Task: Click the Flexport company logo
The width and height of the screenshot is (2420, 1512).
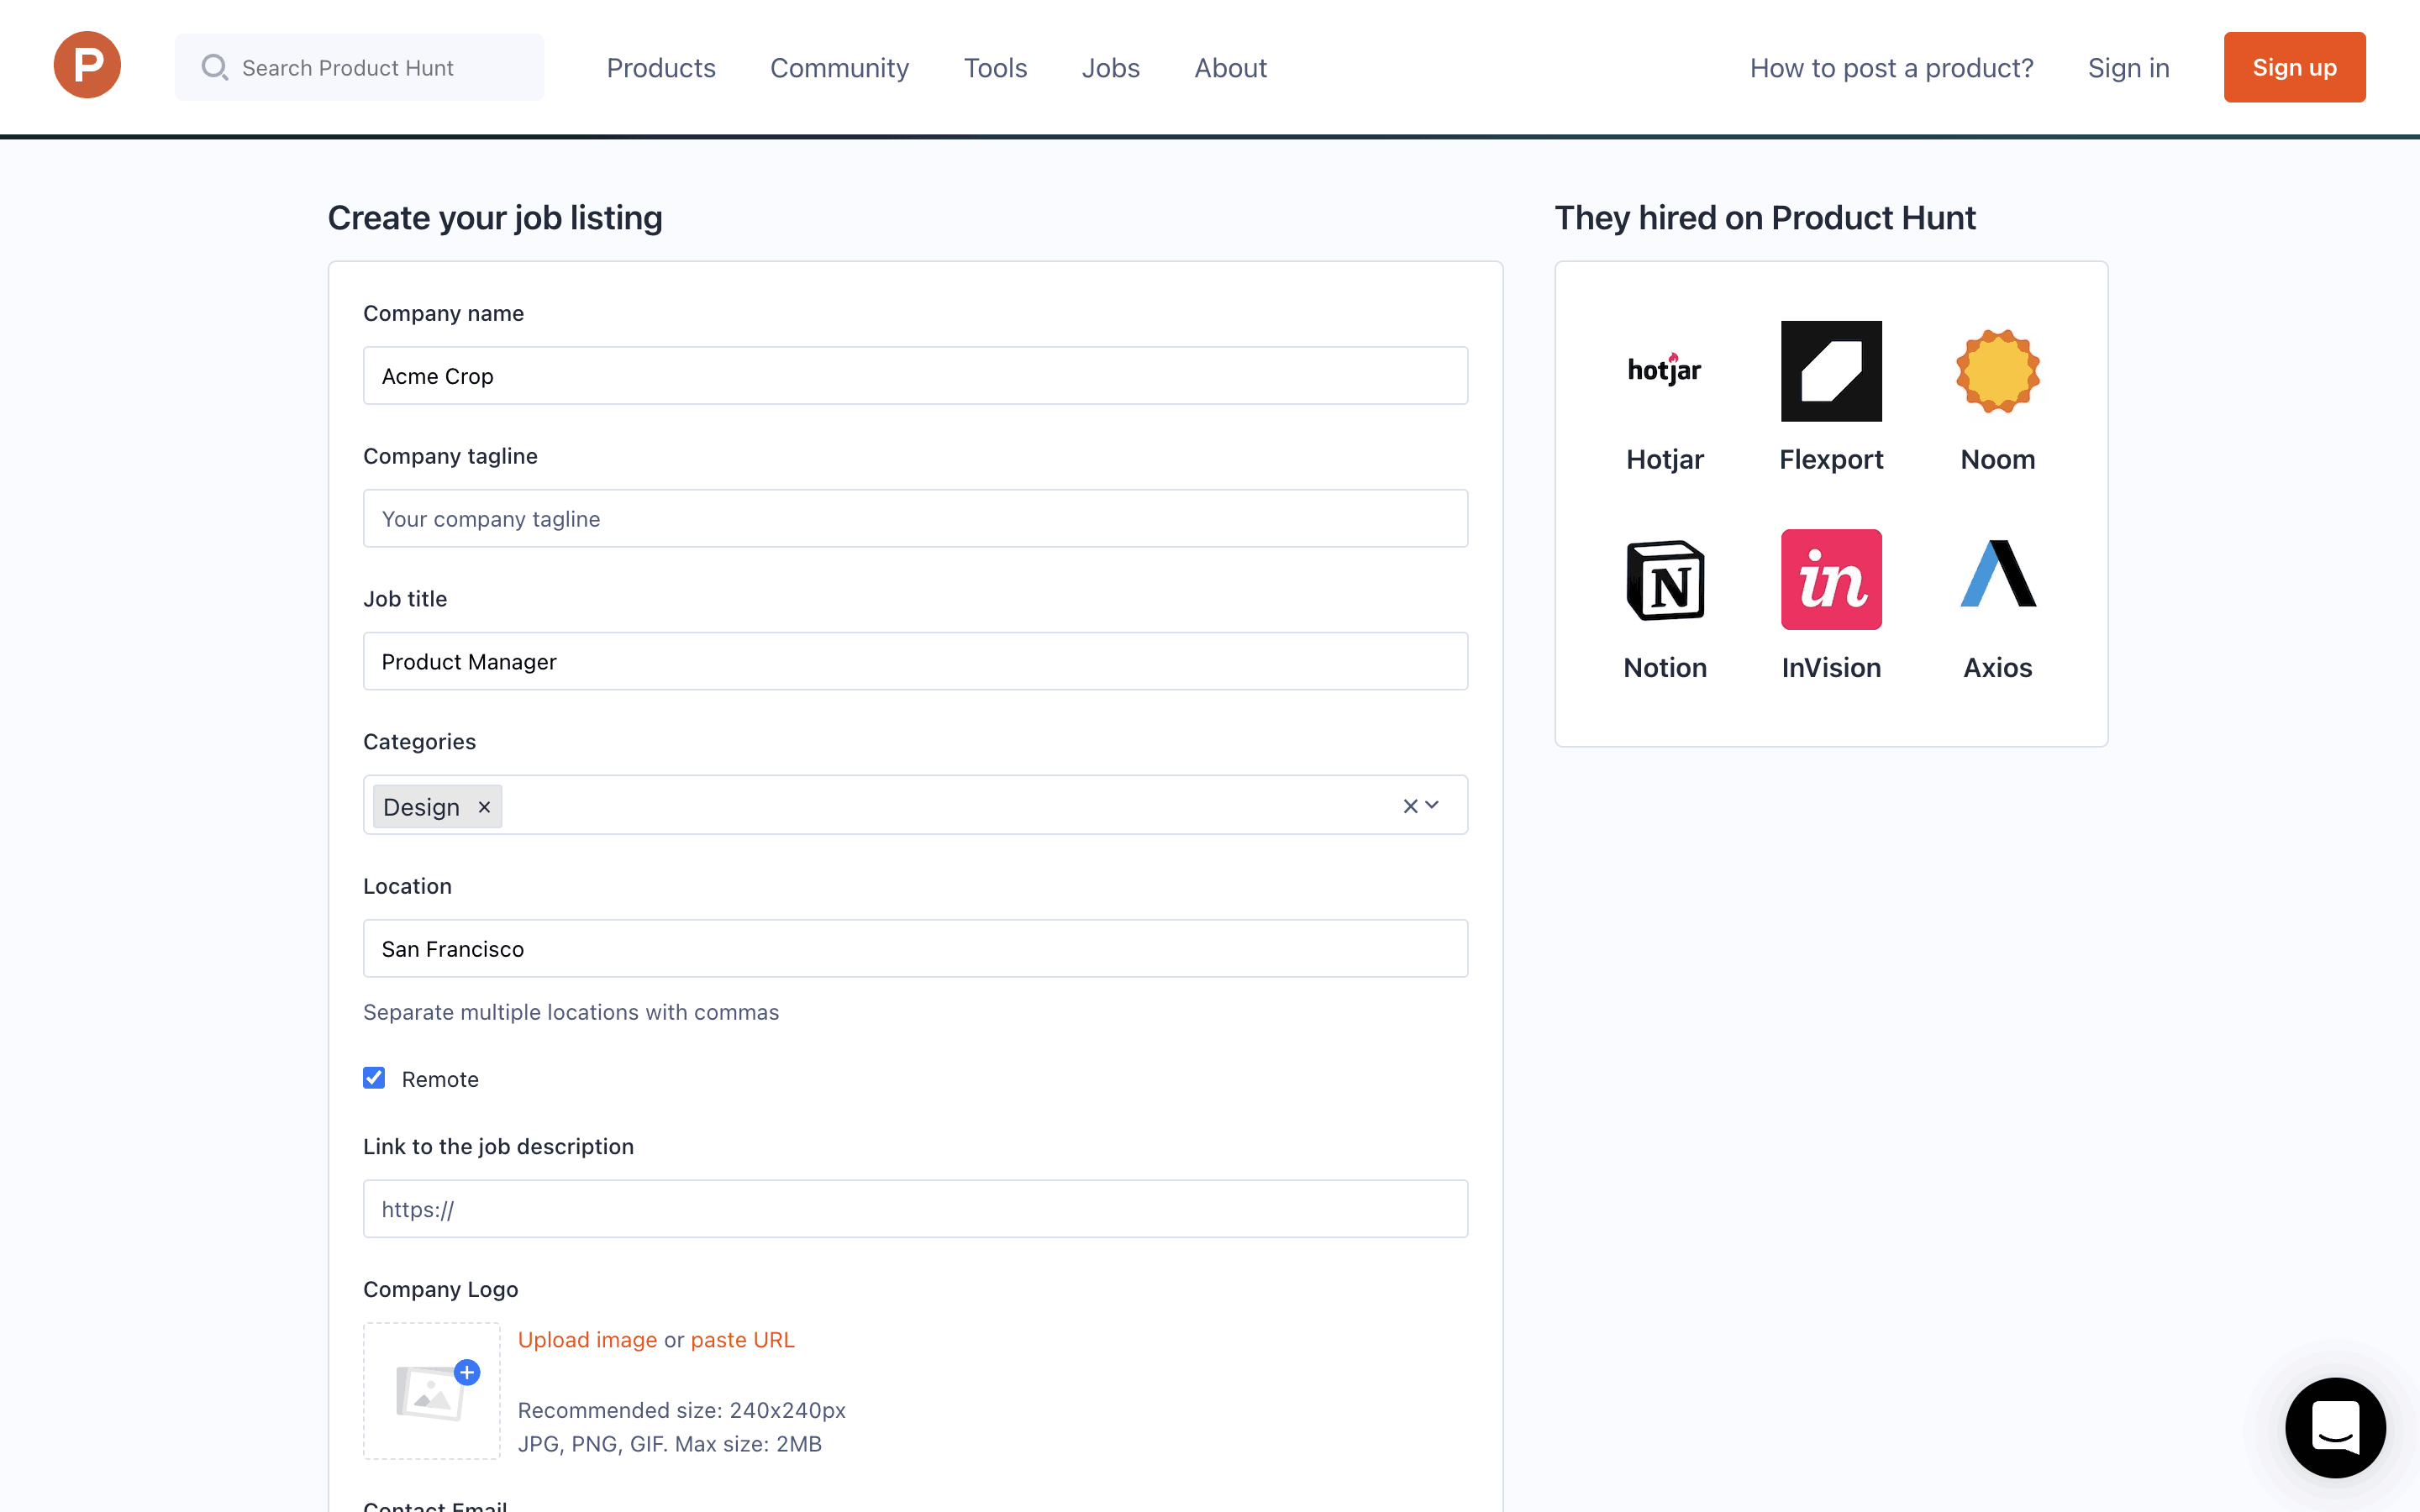Action: [1830, 371]
